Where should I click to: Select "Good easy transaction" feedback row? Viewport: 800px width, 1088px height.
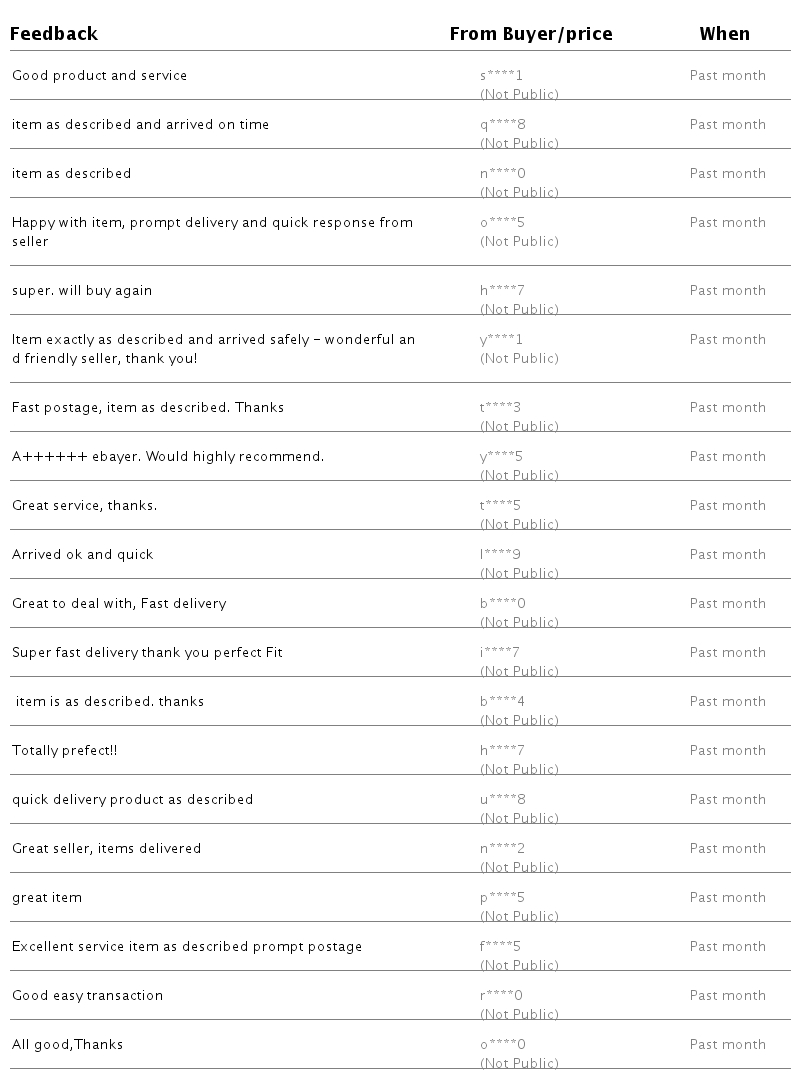[87, 996]
